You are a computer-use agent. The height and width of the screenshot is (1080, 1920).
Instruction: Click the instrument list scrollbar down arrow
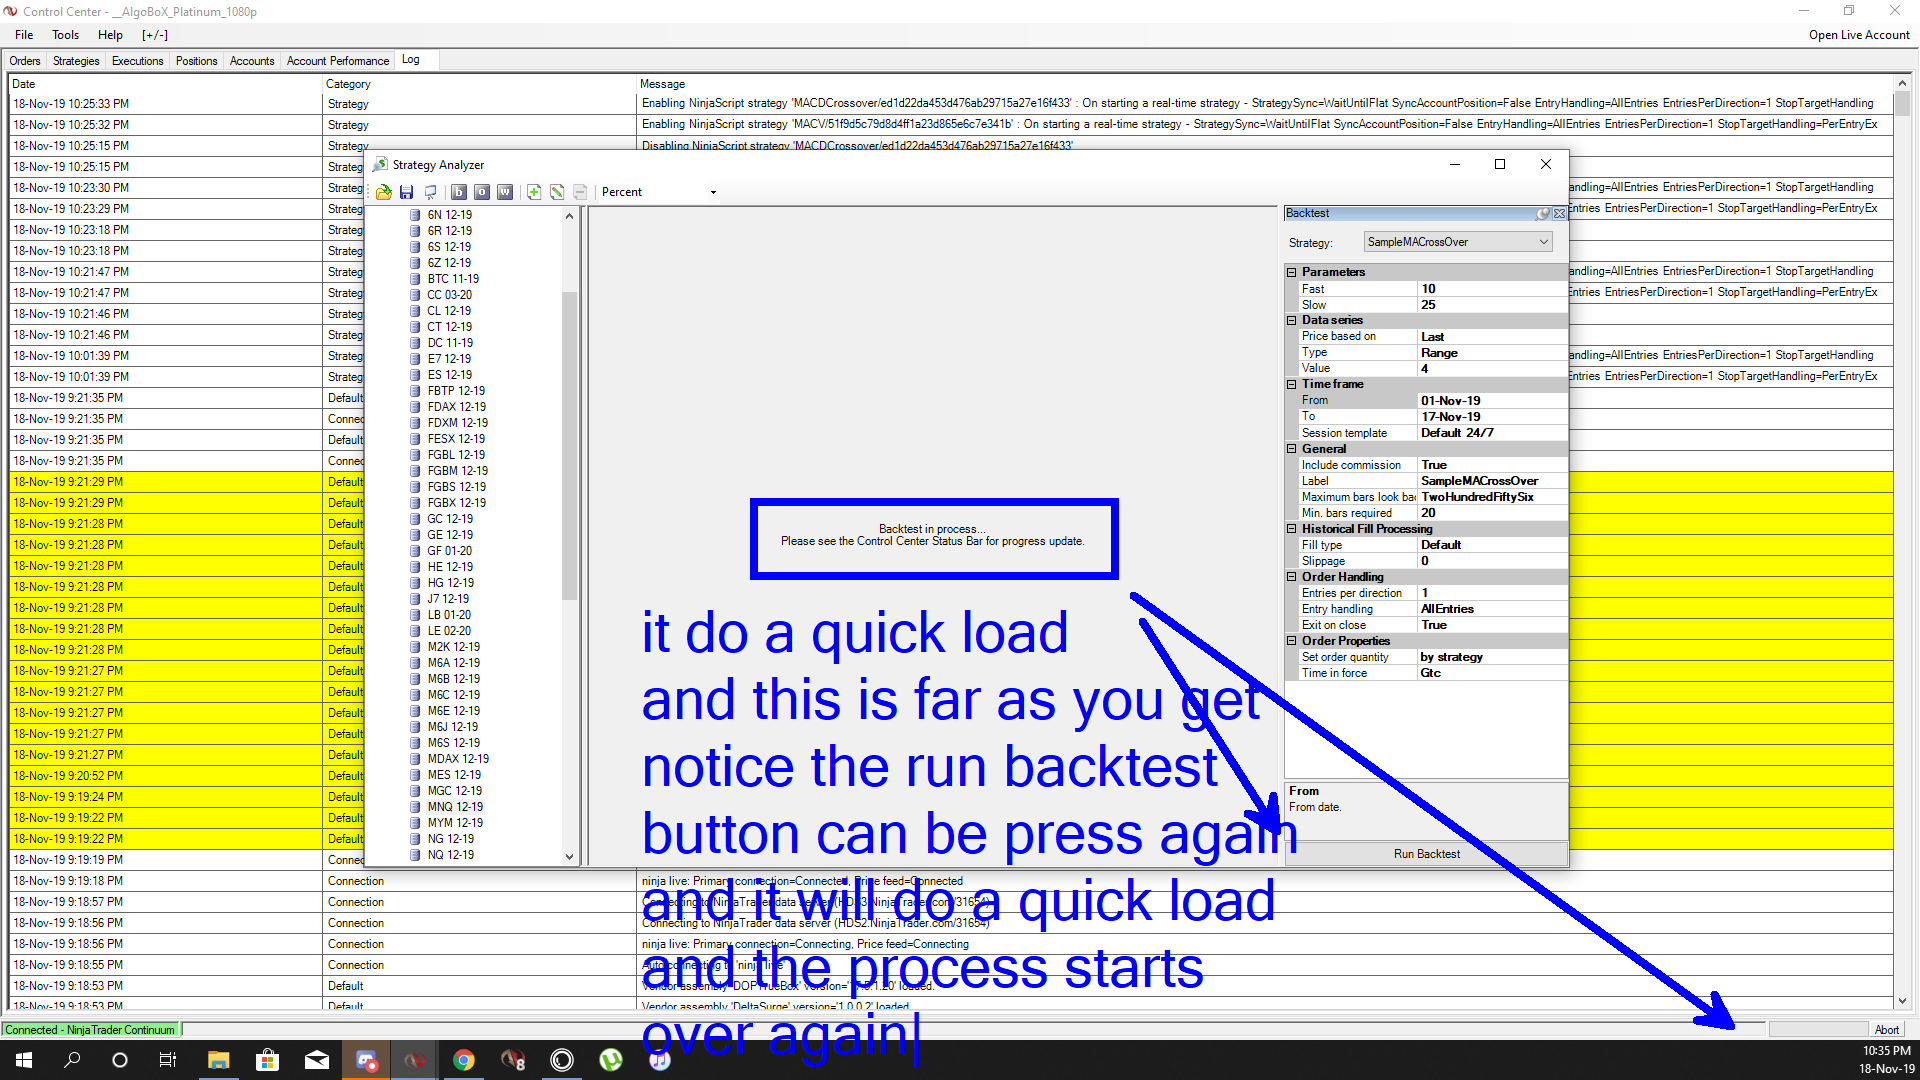(569, 856)
